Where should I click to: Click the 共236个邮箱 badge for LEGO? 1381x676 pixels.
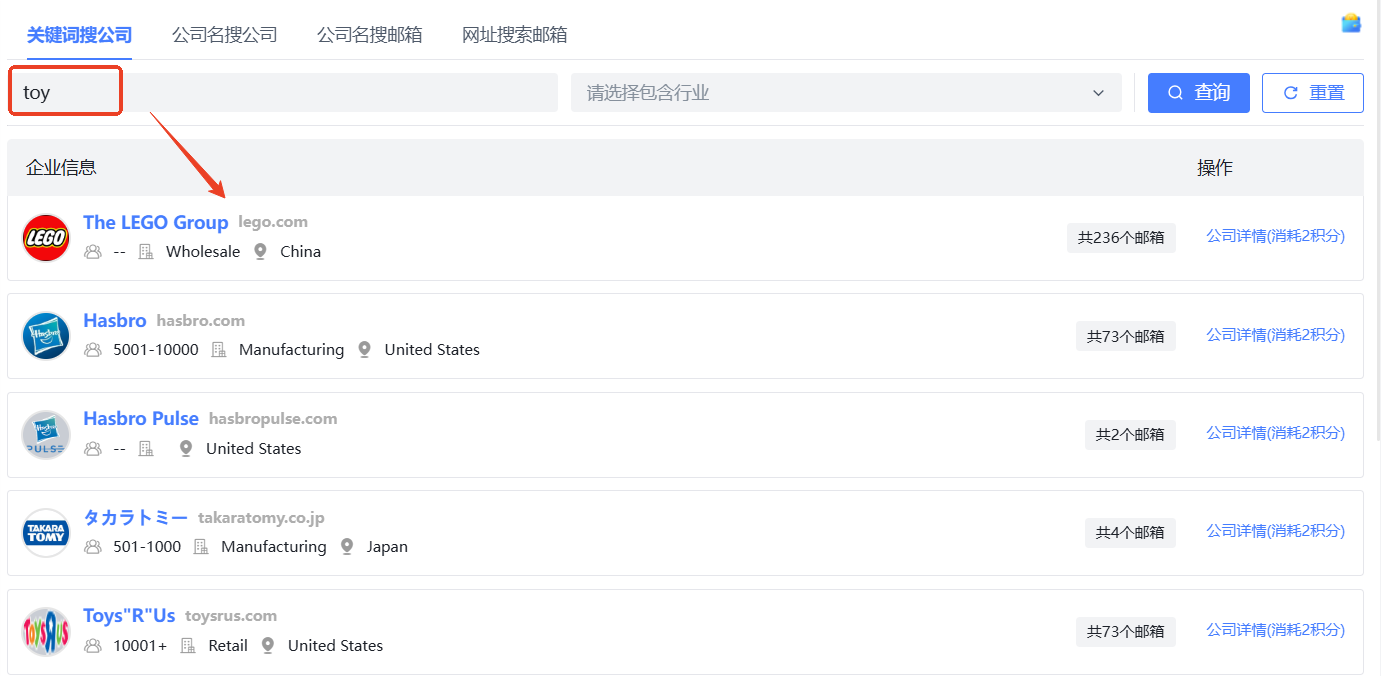pyautogui.click(x=1121, y=238)
